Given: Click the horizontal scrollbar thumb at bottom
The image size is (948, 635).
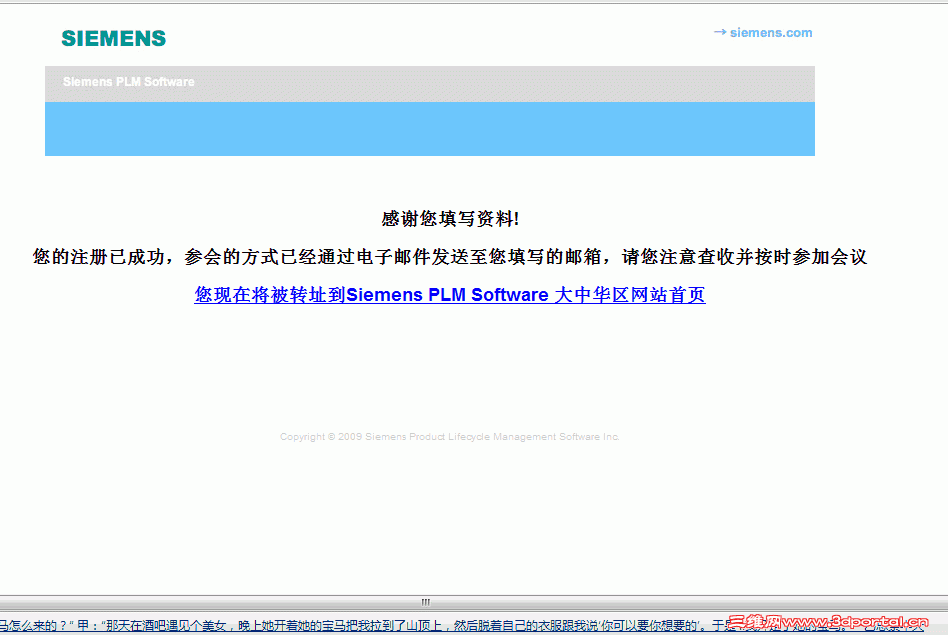Looking at the screenshot, I should pyautogui.click(x=430, y=601).
